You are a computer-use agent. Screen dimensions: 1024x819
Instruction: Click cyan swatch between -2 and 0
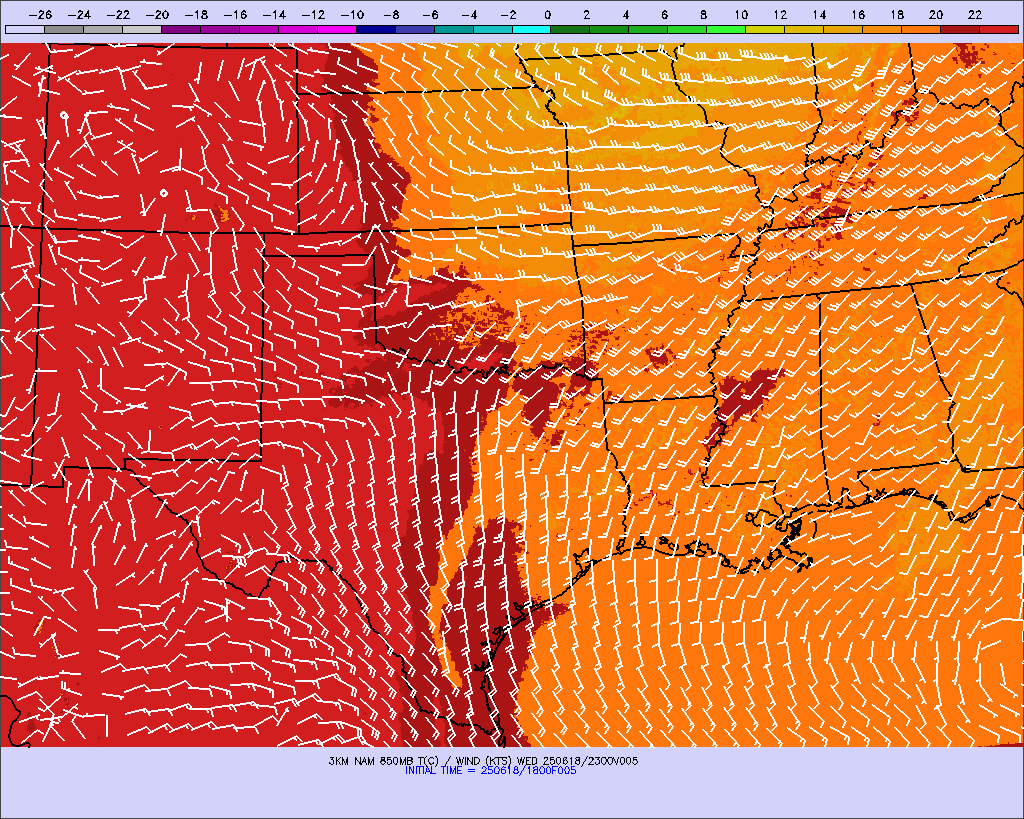pos(532,29)
